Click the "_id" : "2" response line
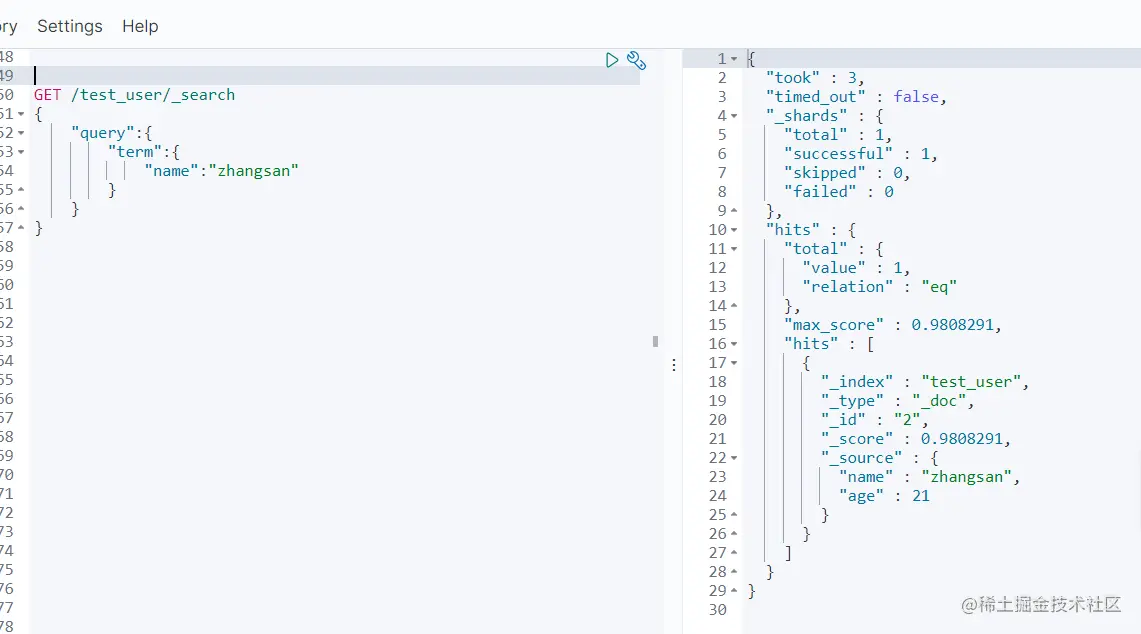Image resolution: width=1141 pixels, height=634 pixels. 874,420
